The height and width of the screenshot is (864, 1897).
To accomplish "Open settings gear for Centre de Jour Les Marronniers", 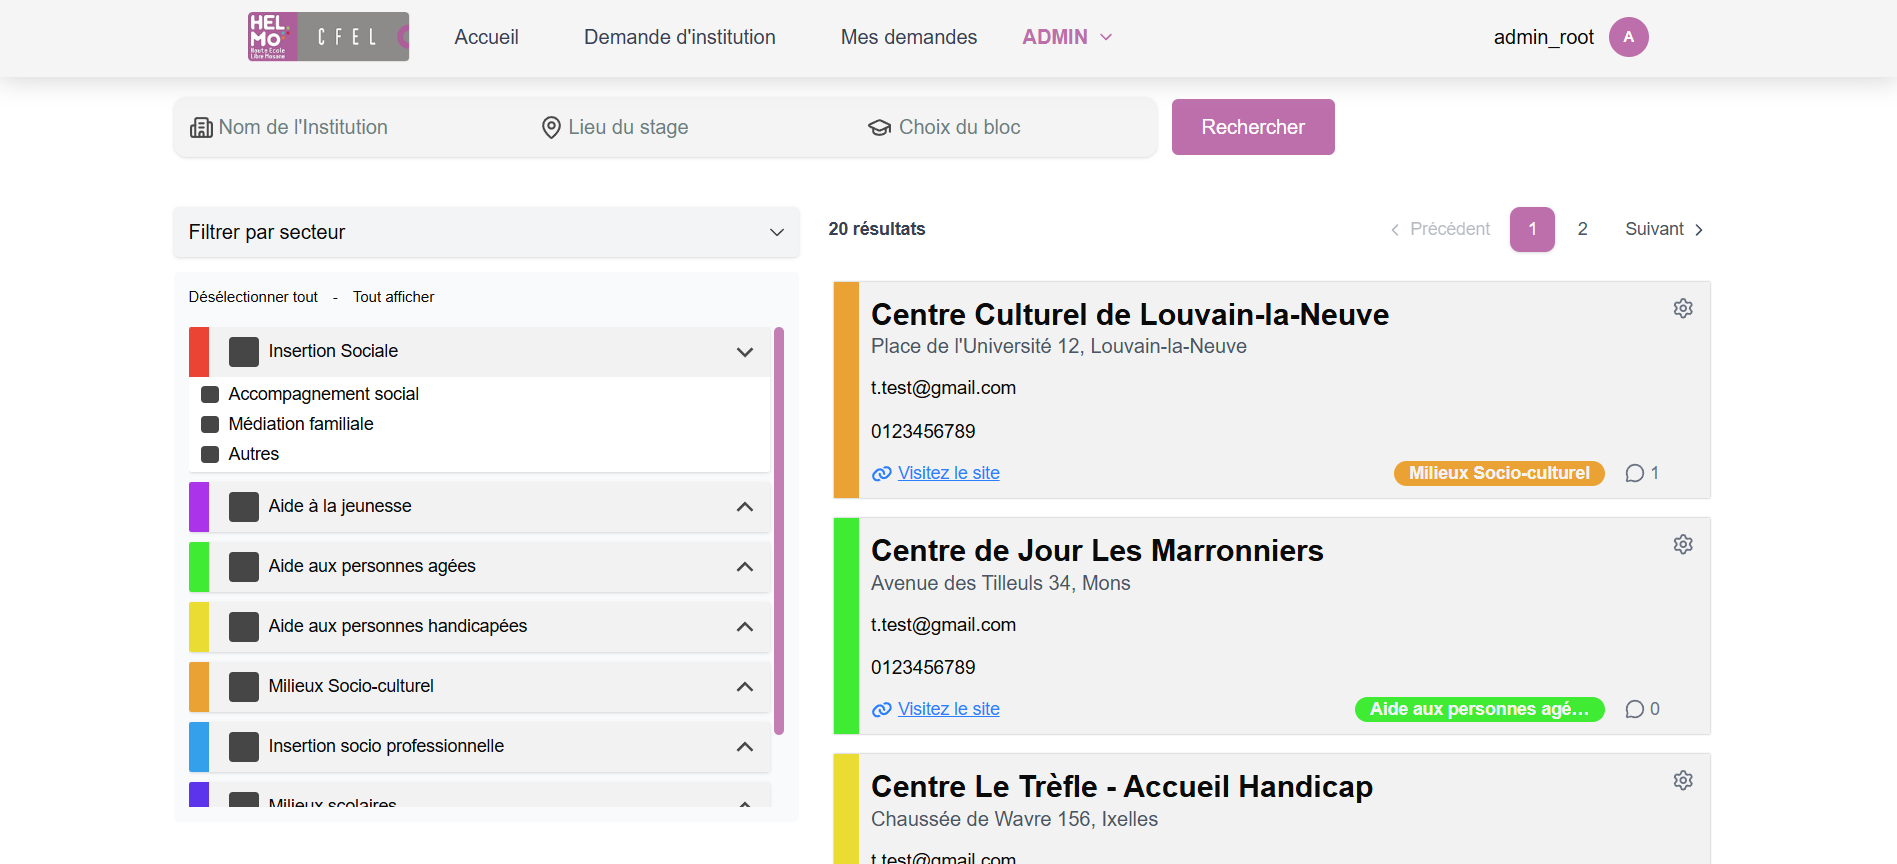I will tap(1683, 544).
